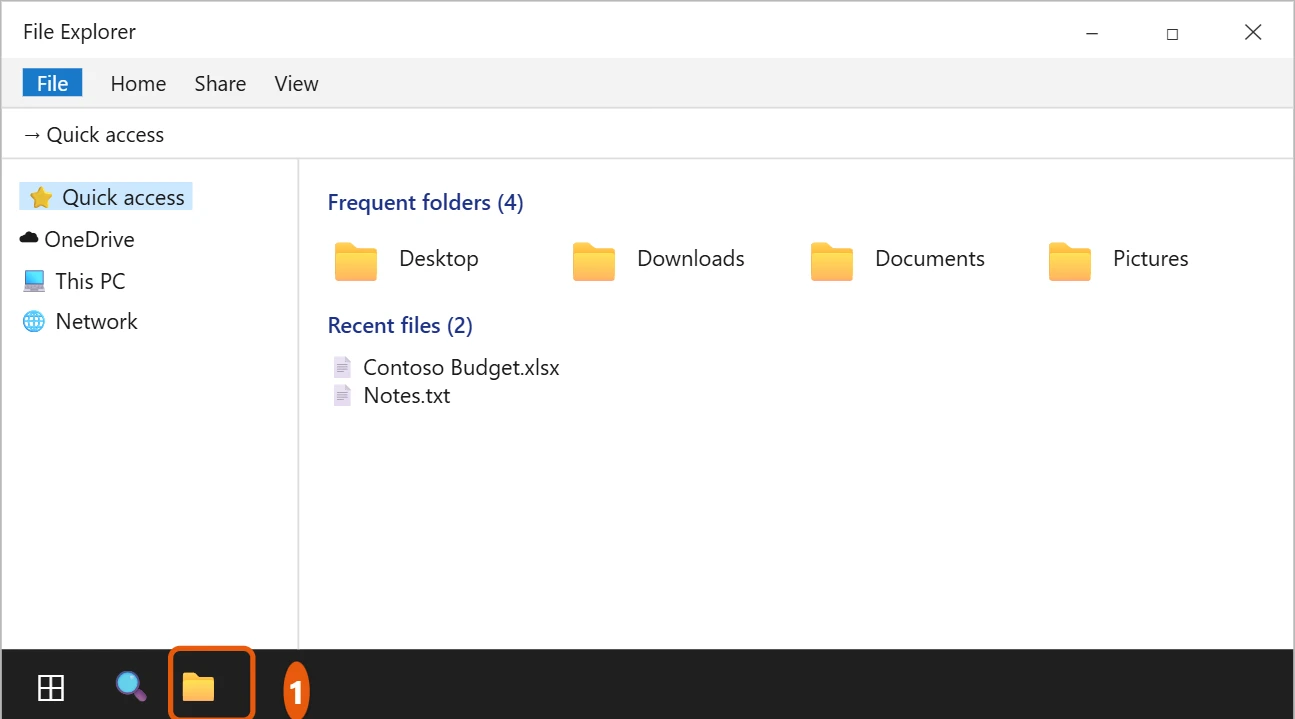Screen dimensions: 1295x719
Task: Select the Notes.txt file name
Action: 407,395
